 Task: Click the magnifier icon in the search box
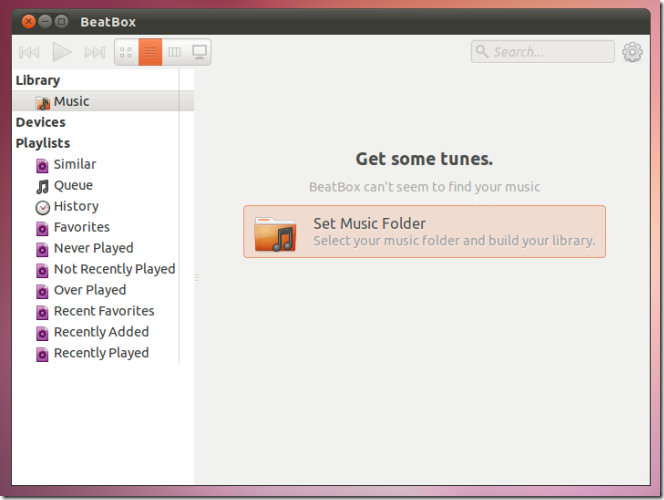point(481,51)
